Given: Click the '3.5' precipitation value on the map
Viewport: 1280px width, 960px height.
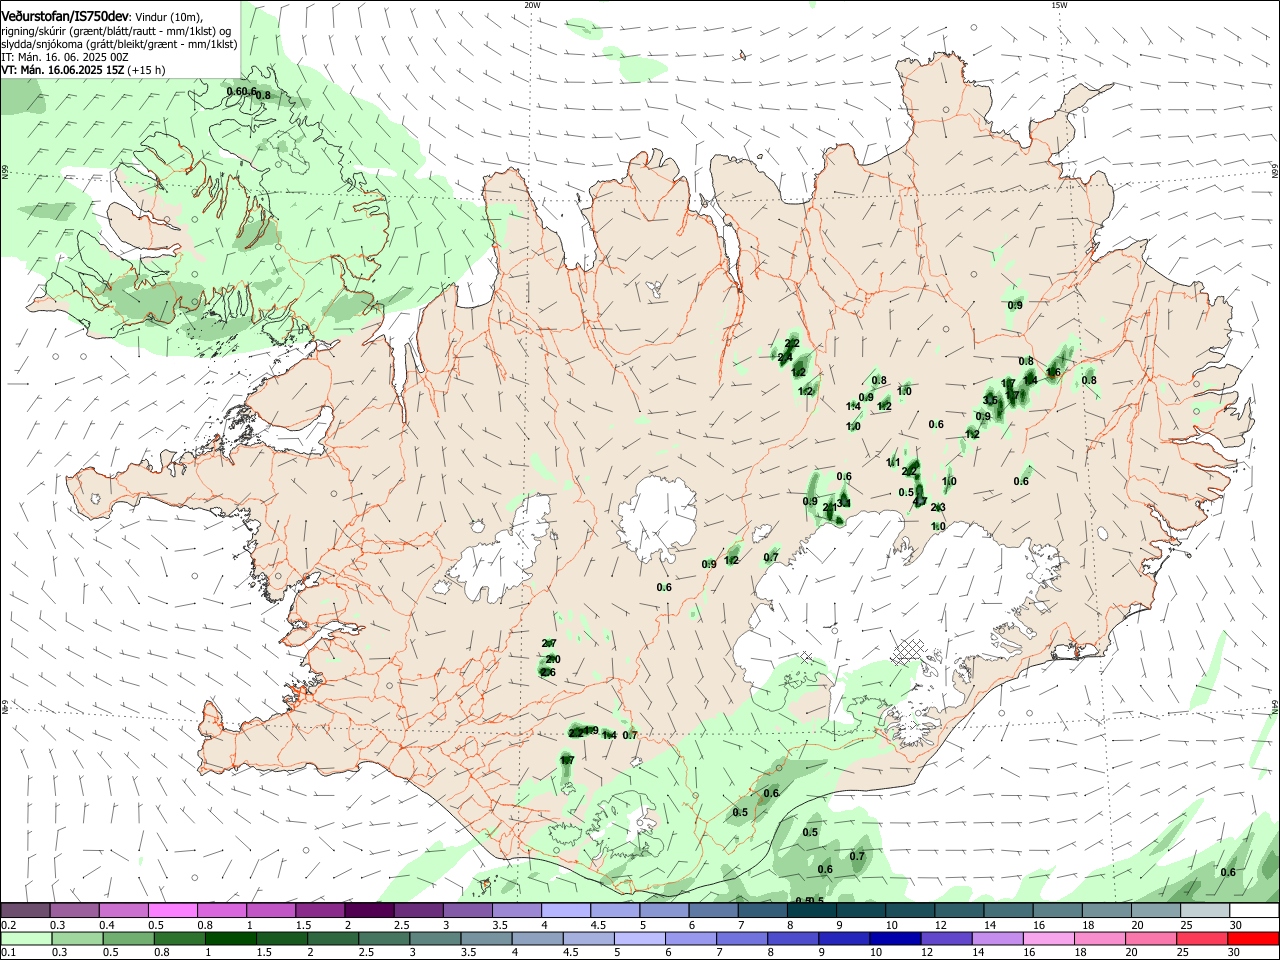Looking at the screenshot, I should (x=990, y=400).
